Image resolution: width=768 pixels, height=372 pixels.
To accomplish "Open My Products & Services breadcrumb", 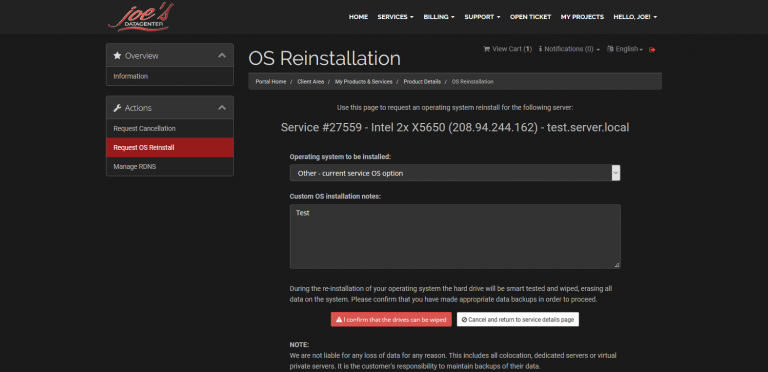I will click(x=363, y=82).
